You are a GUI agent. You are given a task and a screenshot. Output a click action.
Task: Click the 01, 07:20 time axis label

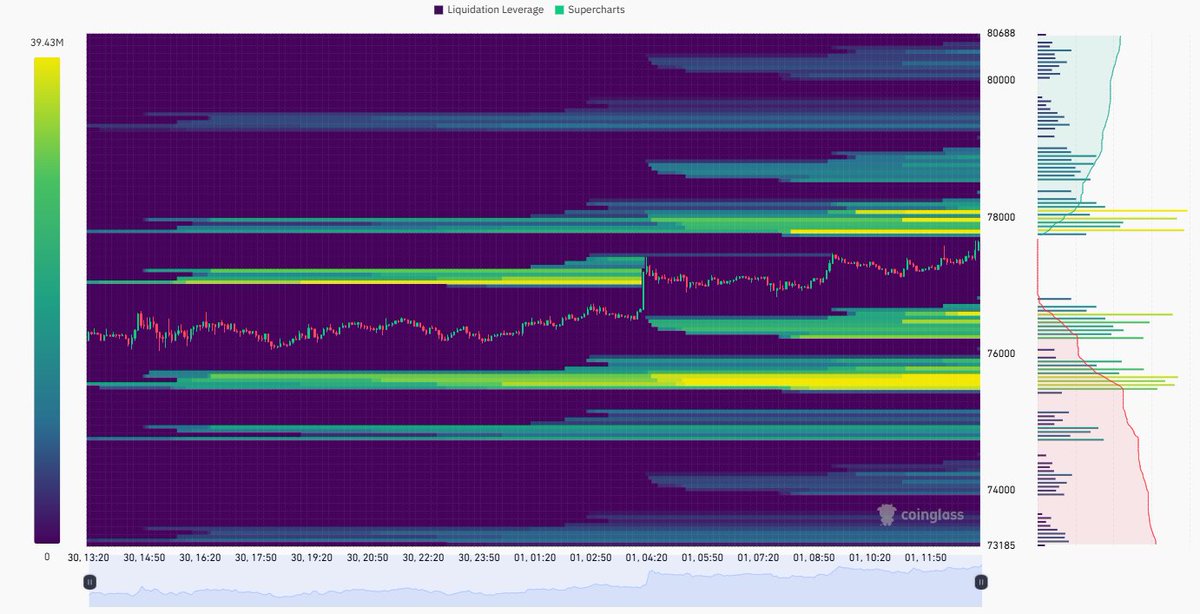(x=758, y=556)
